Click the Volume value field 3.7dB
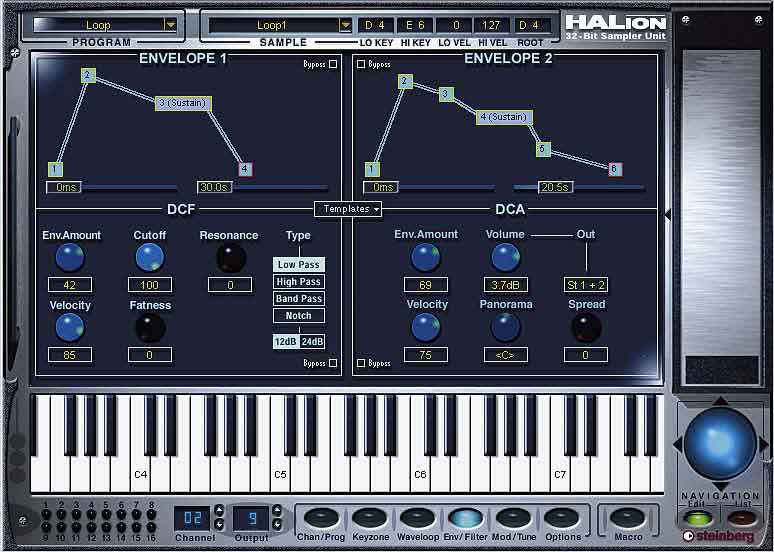The image size is (774, 552). coord(505,285)
